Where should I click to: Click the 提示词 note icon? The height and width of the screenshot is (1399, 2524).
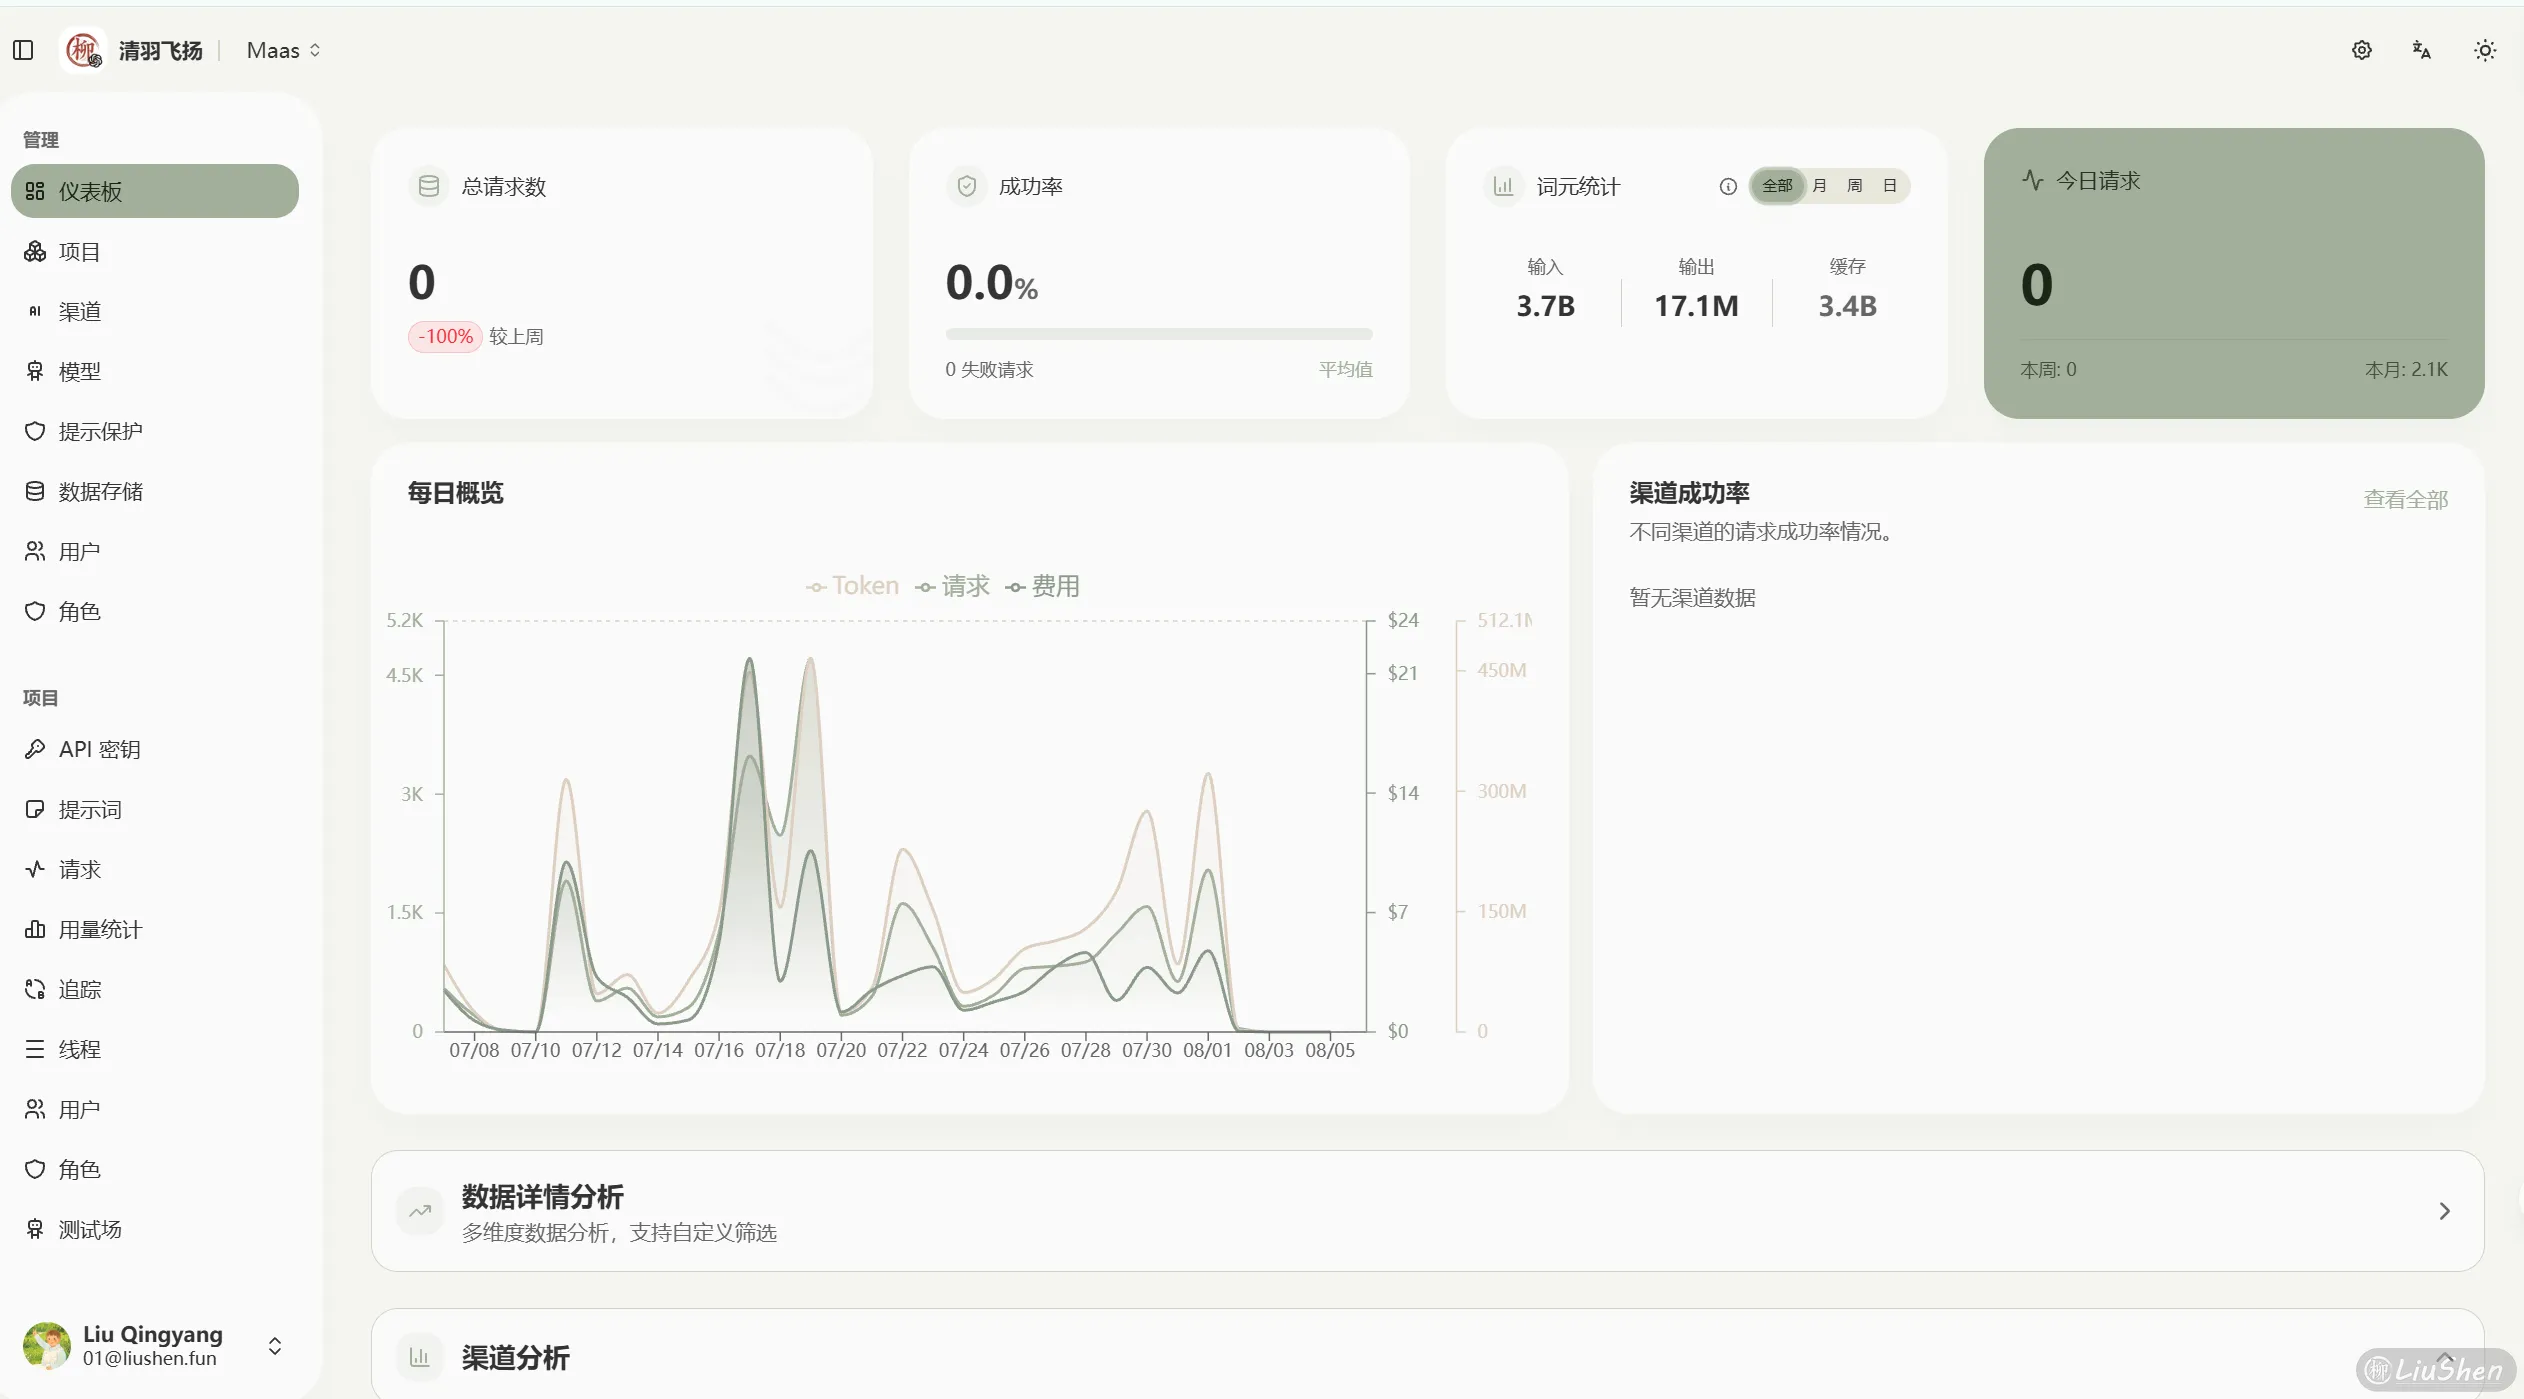tap(35, 809)
